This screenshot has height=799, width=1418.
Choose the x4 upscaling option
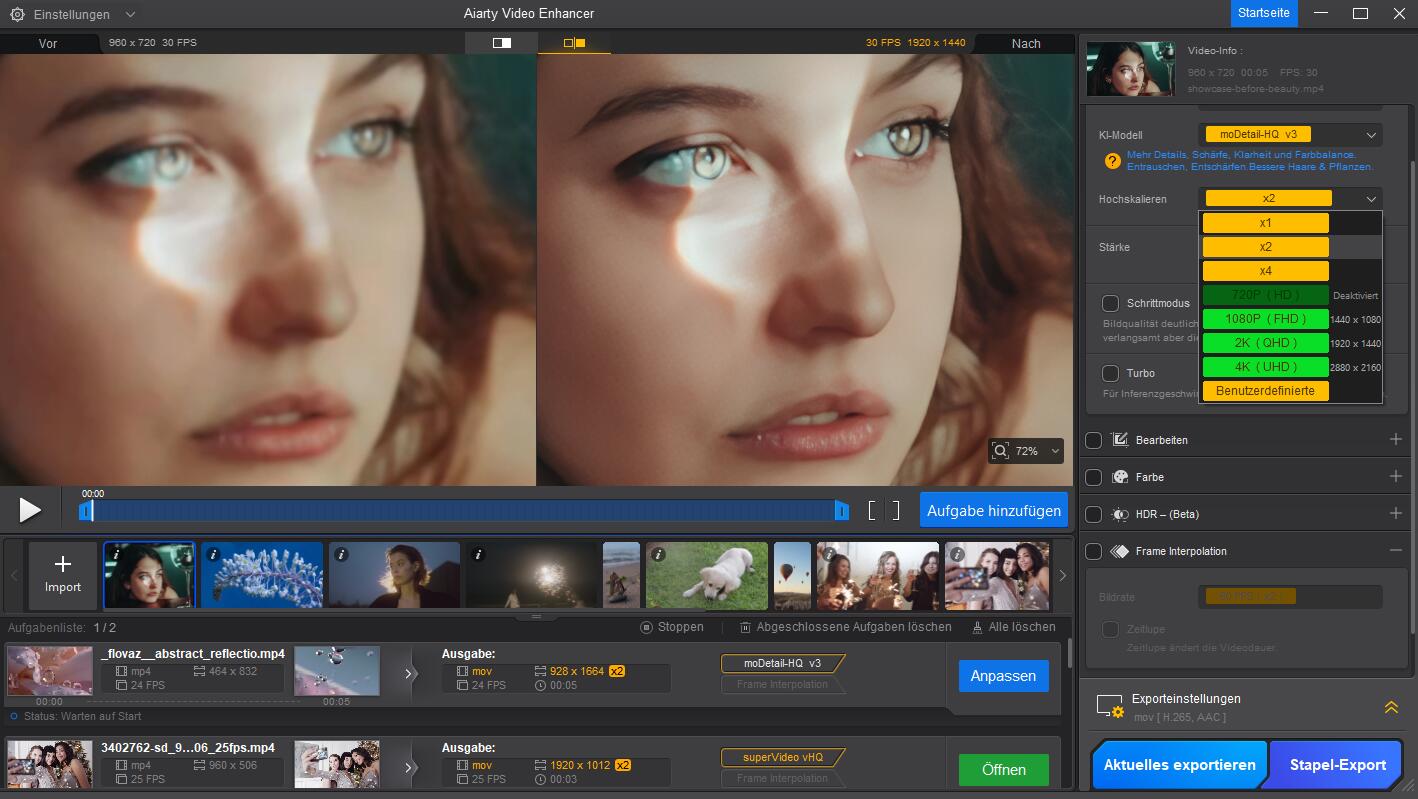pyautogui.click(x=1265, y=271)
